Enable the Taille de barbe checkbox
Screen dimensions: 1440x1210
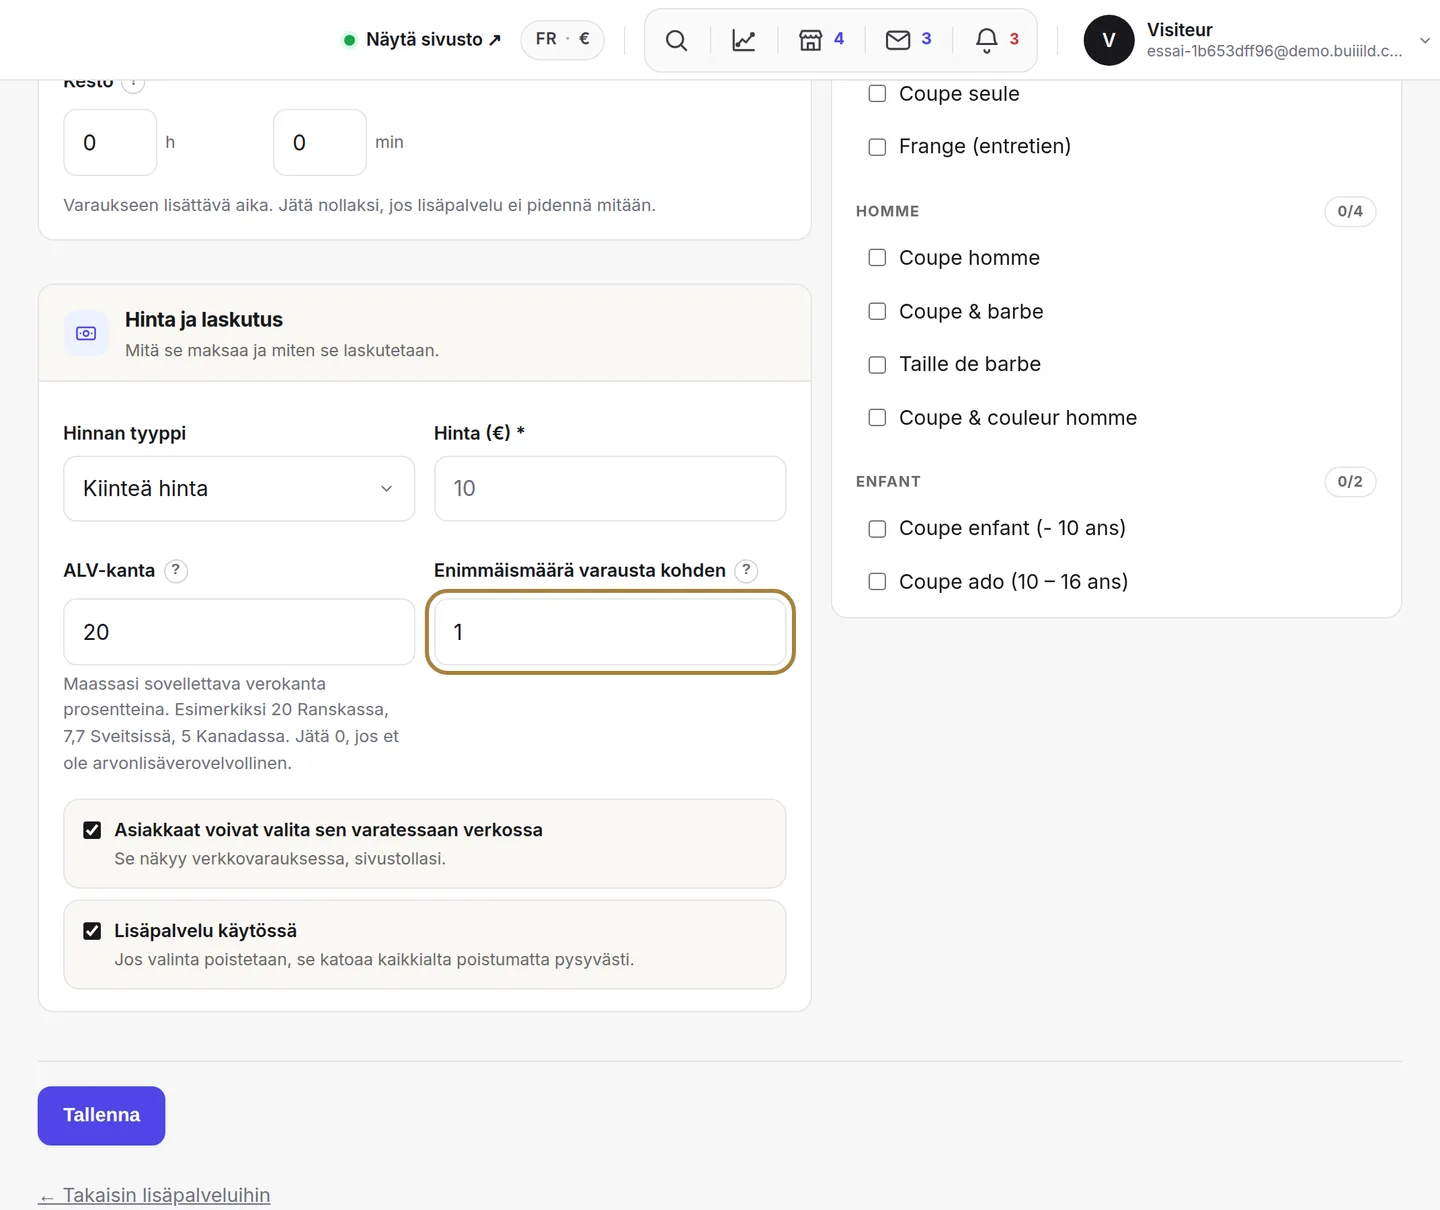click(x=877, y=365)
